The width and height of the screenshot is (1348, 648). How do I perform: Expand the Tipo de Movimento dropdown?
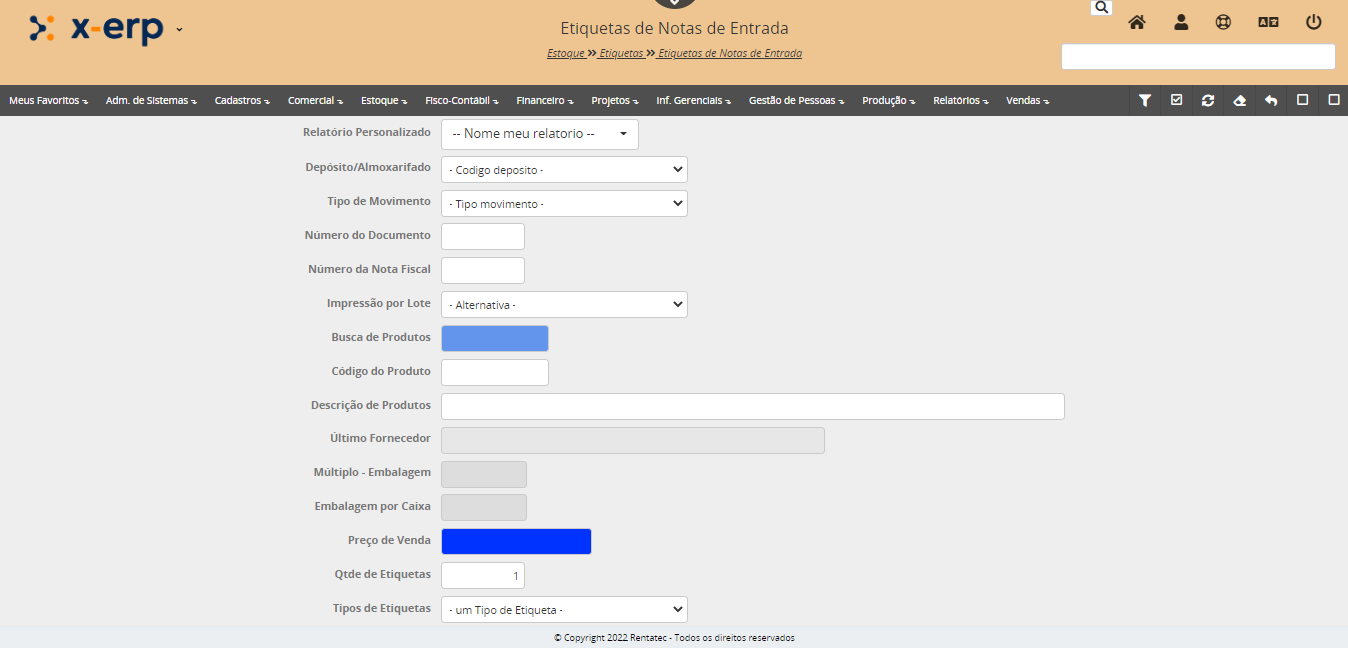[564, 204]
